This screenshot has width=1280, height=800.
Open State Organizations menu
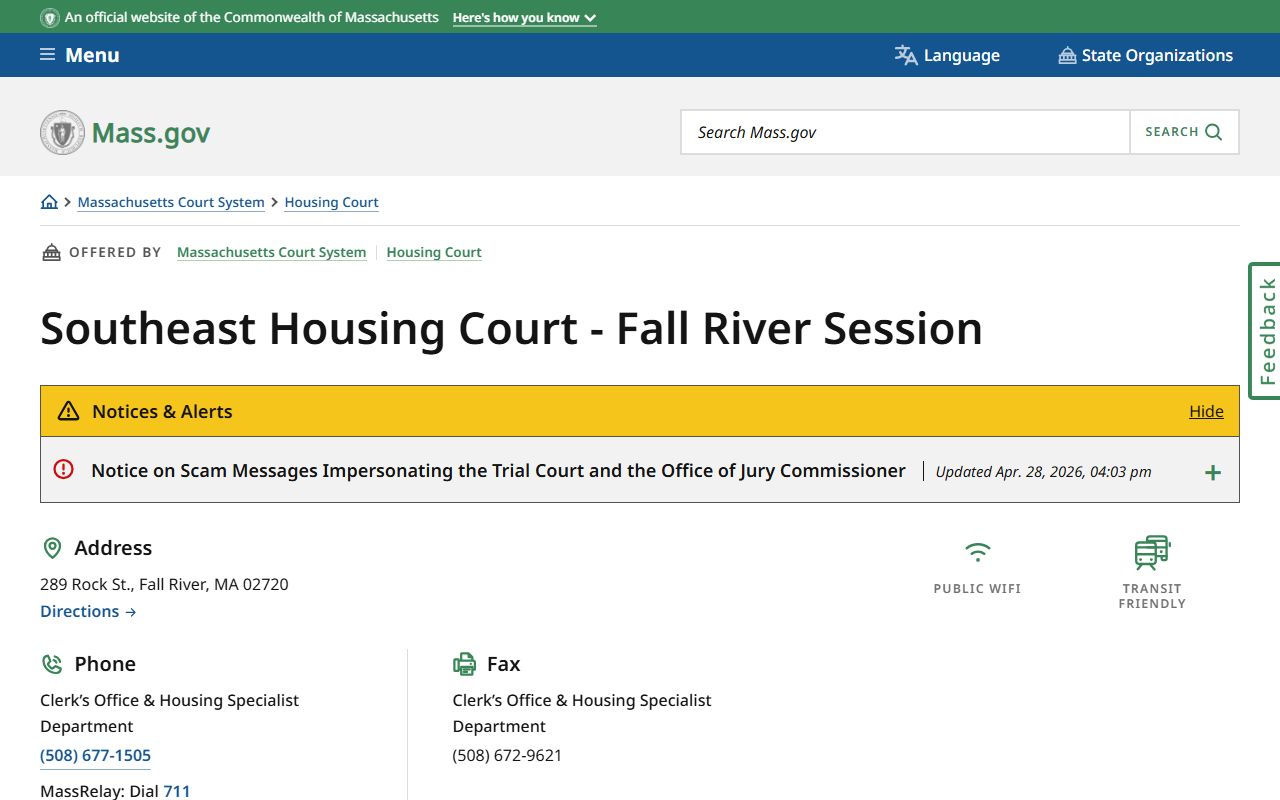click(x=1146, y=55)
